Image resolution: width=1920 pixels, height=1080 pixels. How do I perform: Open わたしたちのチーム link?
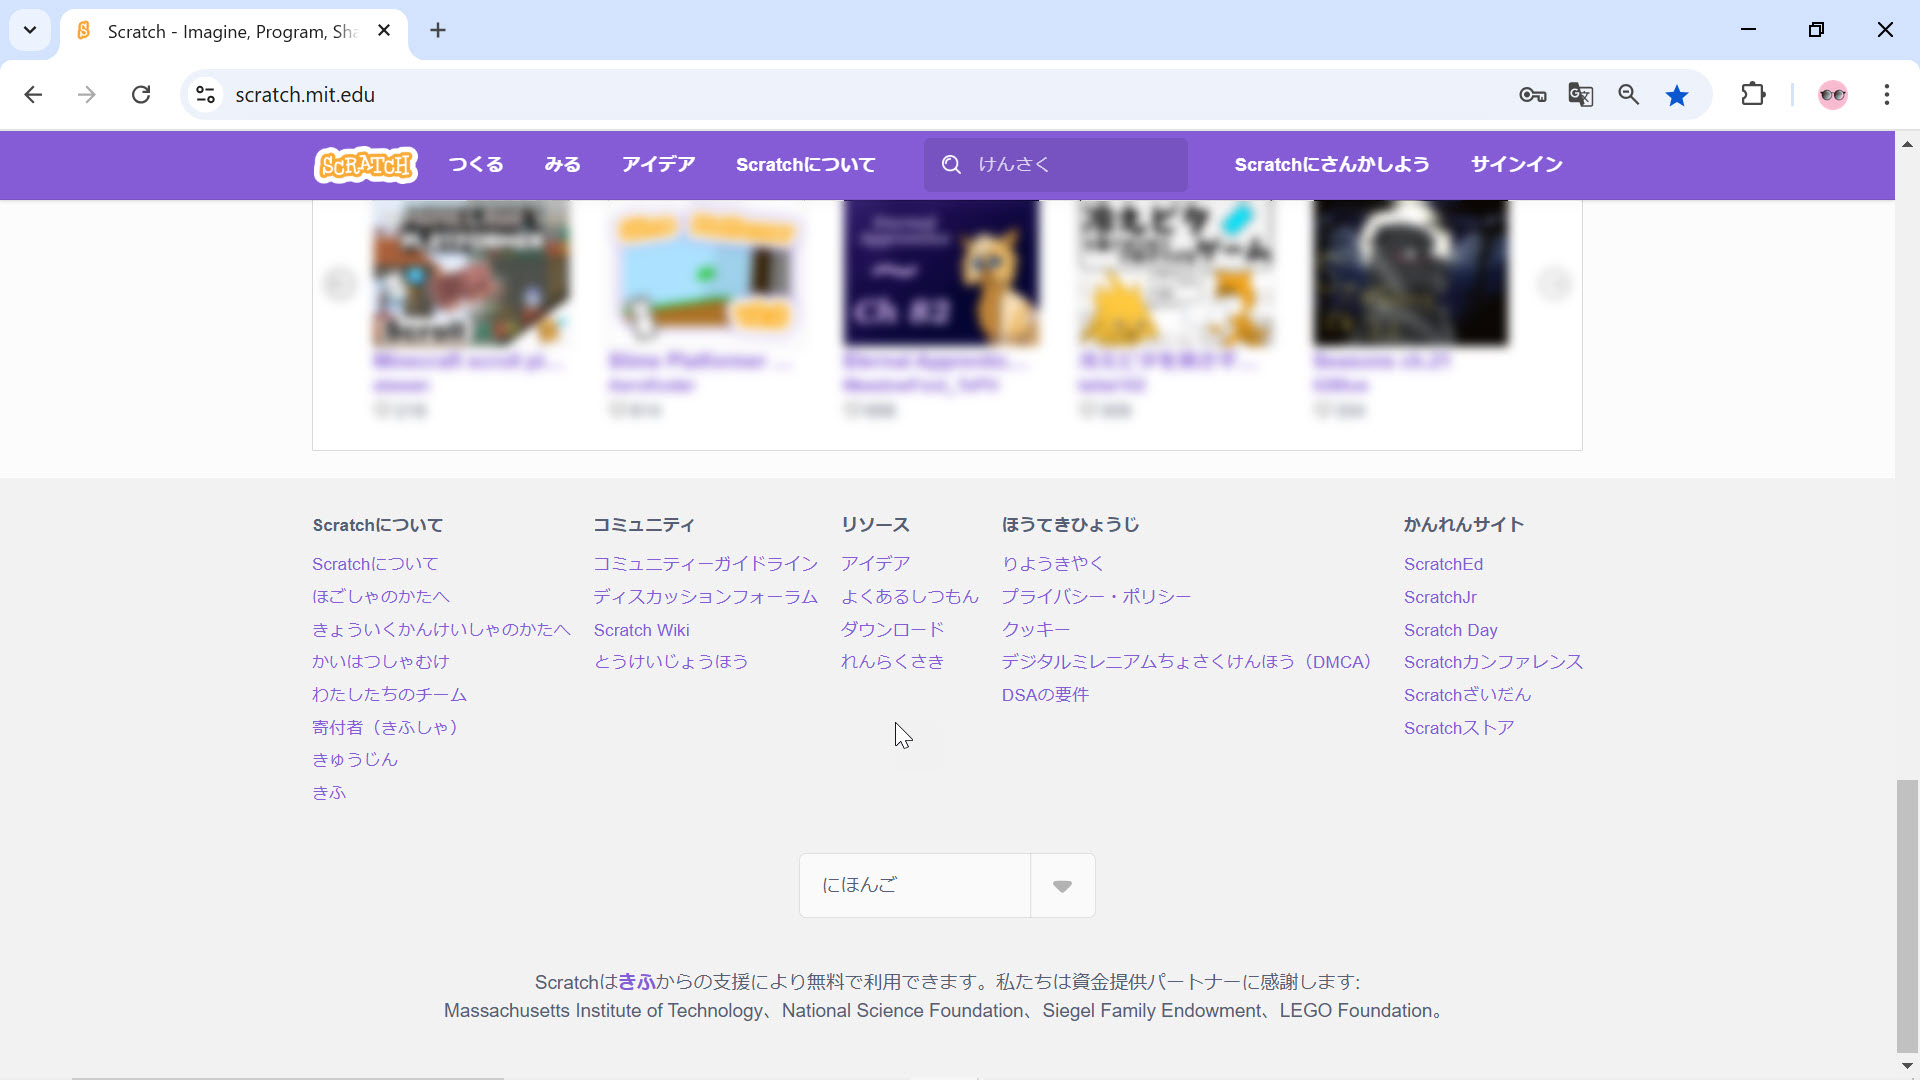pos(390,695)
